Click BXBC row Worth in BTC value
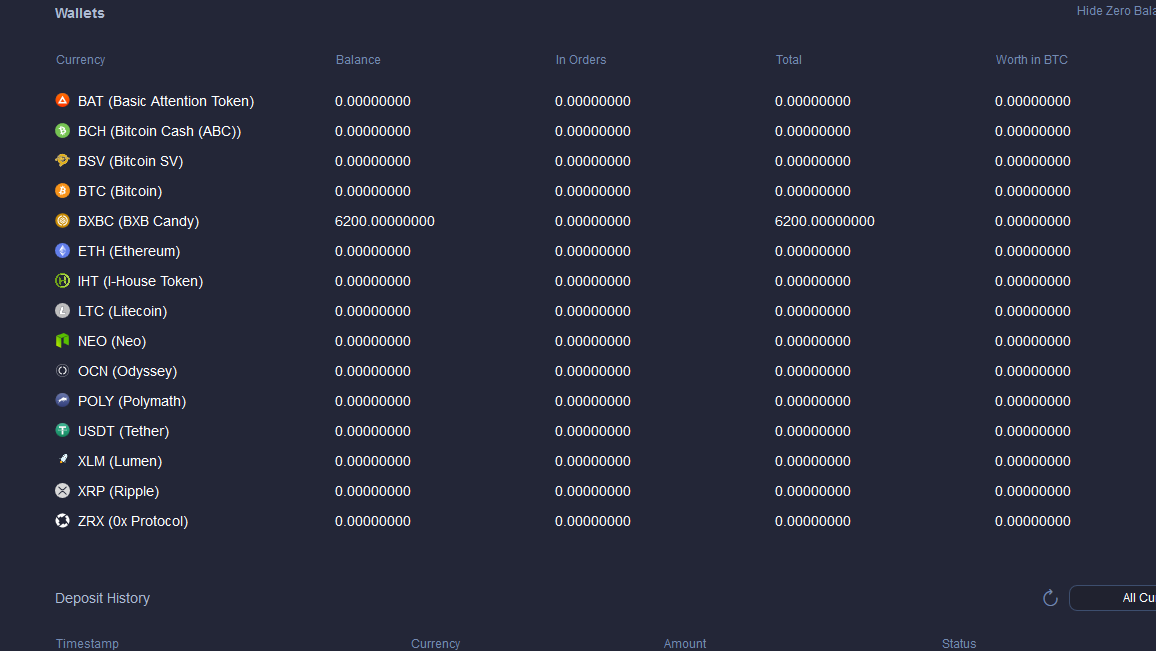The width and height of the screenshot is (1156, 651). click(x=1033, y=221)
